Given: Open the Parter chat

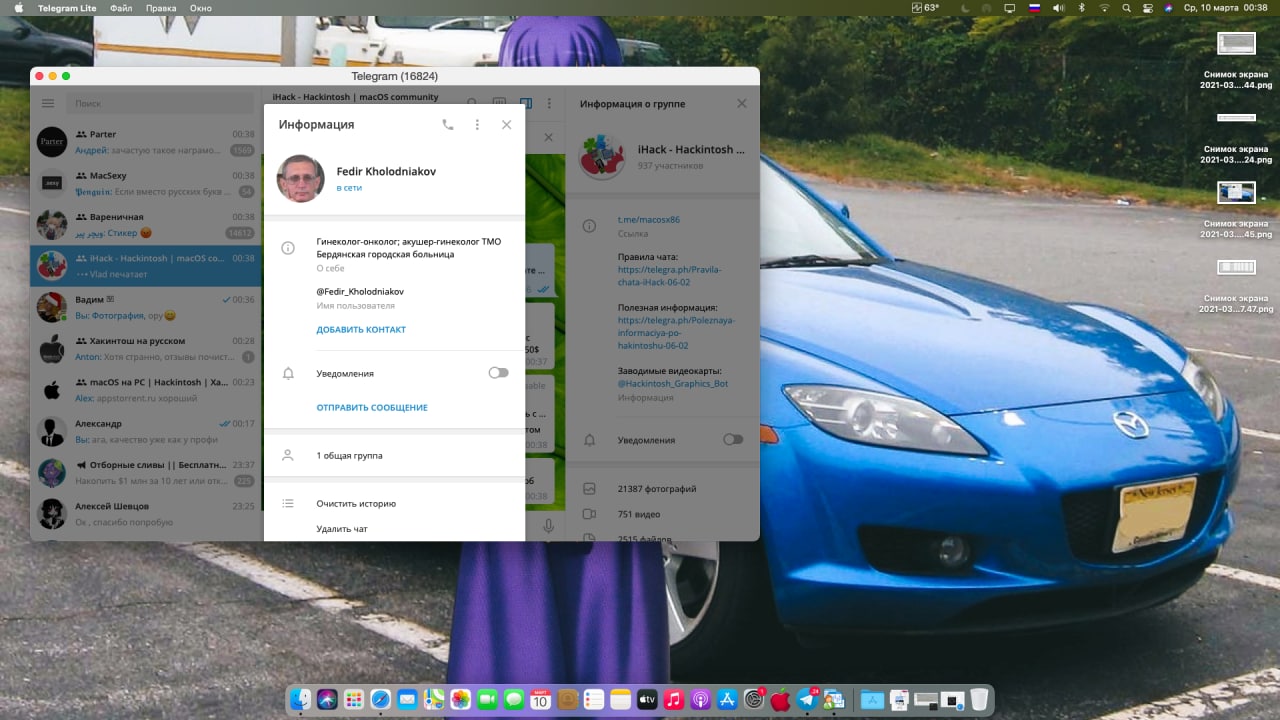Looking at the screenshot, I should 146,142.
